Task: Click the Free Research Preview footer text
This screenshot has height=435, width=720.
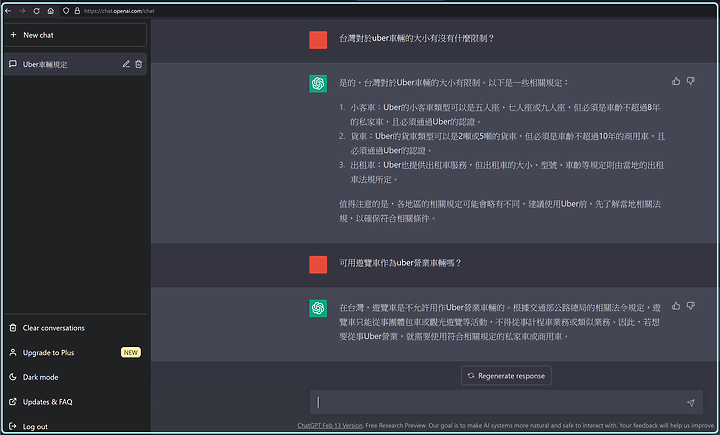Action: [x=396, y=426]
